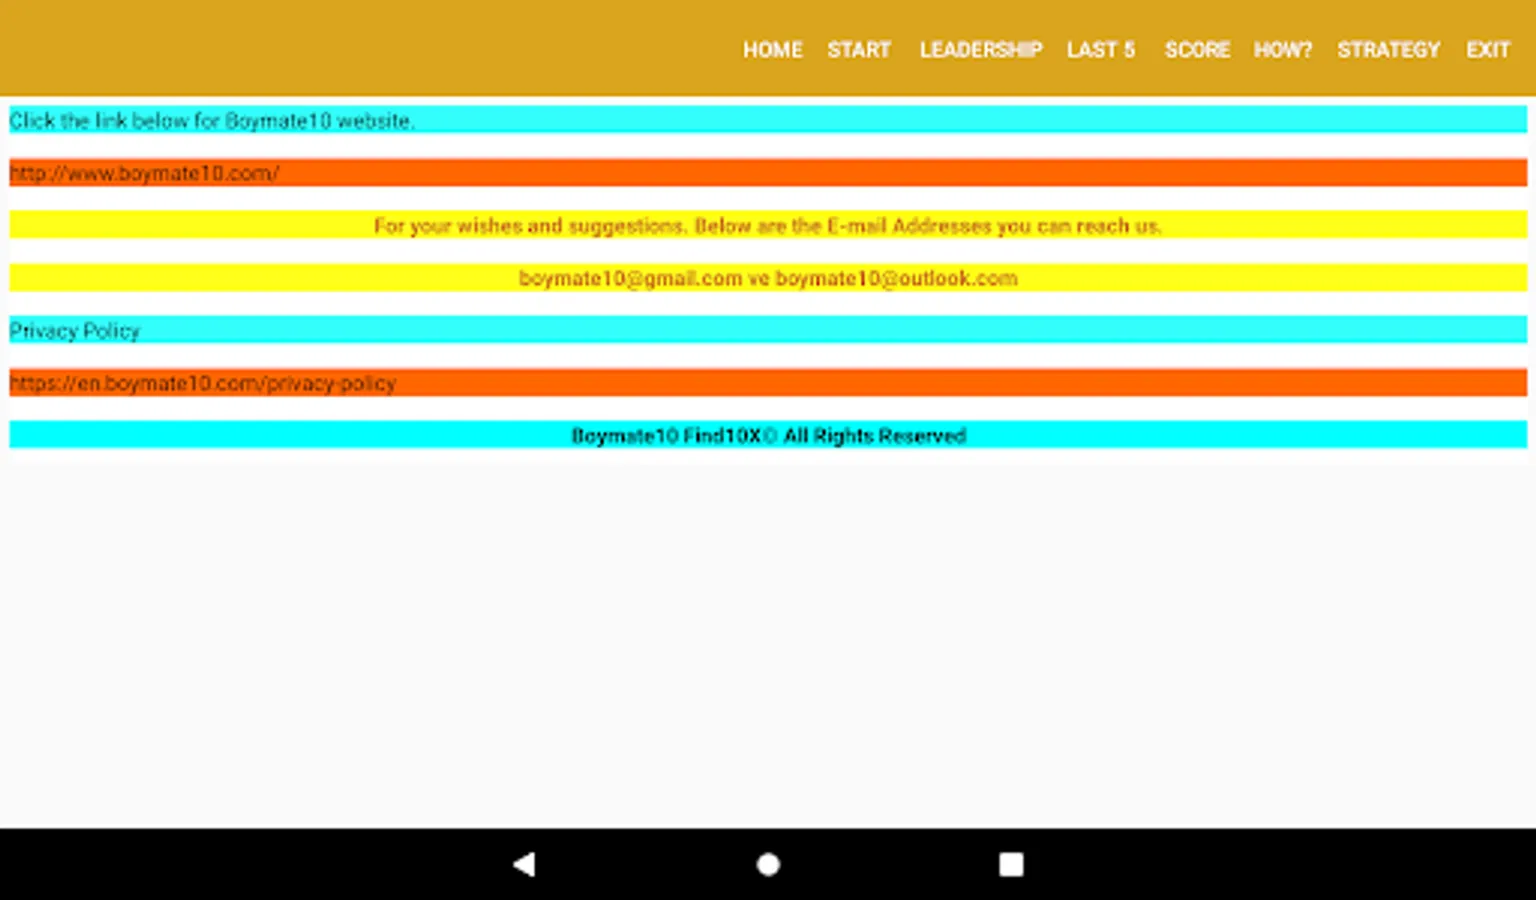Click the 'Click the link below' text
Image resolution: width=1536 pixels, height=900 pixels.
[768, 120]
